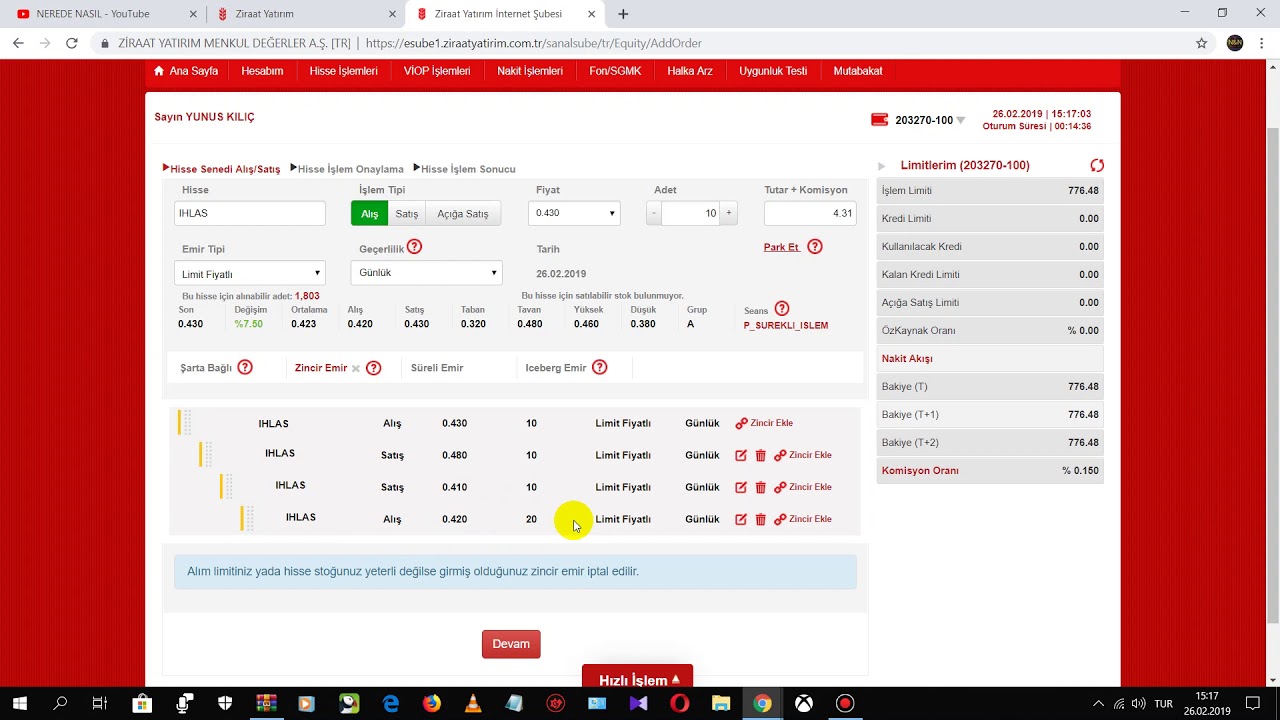Viewport: 1280px width, 720px height.
Task: Delete the 0.410 Satış chain order
Action: tap(760, 487)
